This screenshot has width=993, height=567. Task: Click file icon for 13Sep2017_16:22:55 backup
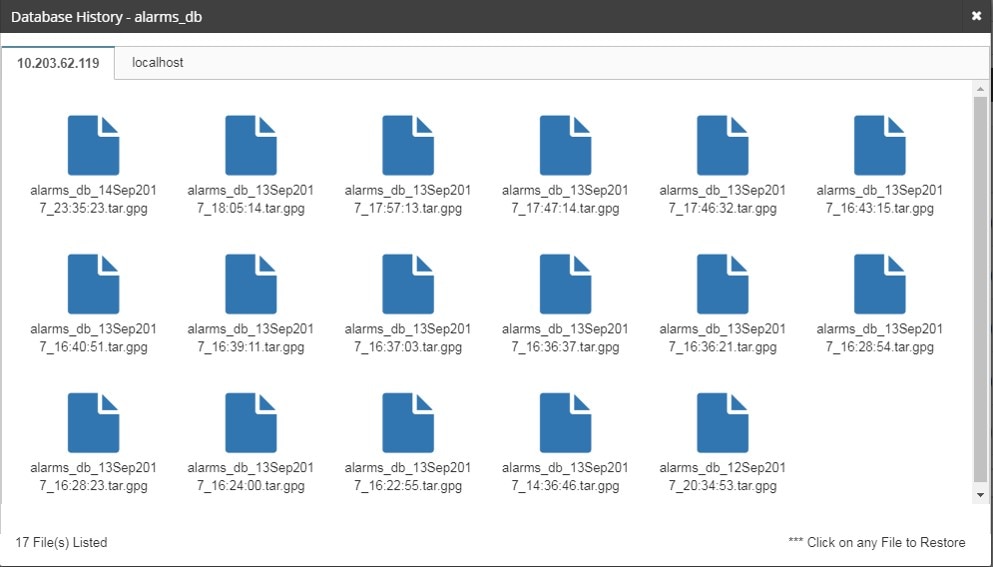click(x=408, y=423)
